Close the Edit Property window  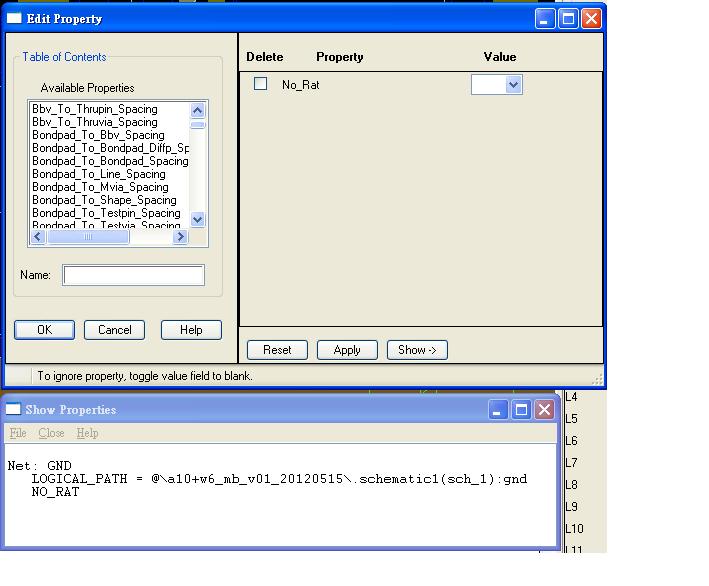591,19
